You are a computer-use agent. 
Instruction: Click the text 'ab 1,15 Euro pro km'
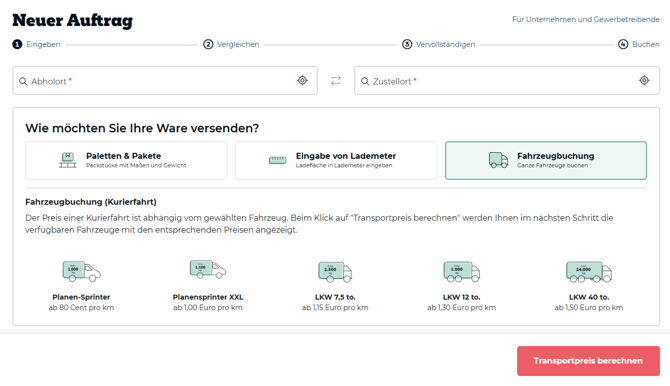pos(335,307)
